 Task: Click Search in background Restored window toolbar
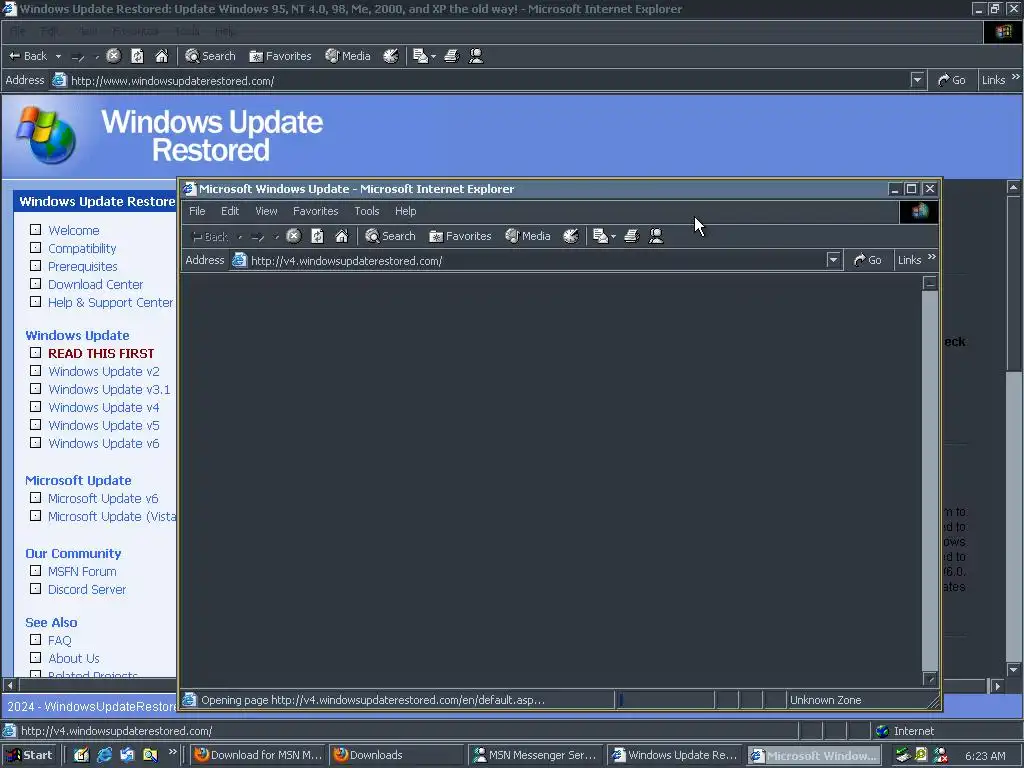[210, 56]
